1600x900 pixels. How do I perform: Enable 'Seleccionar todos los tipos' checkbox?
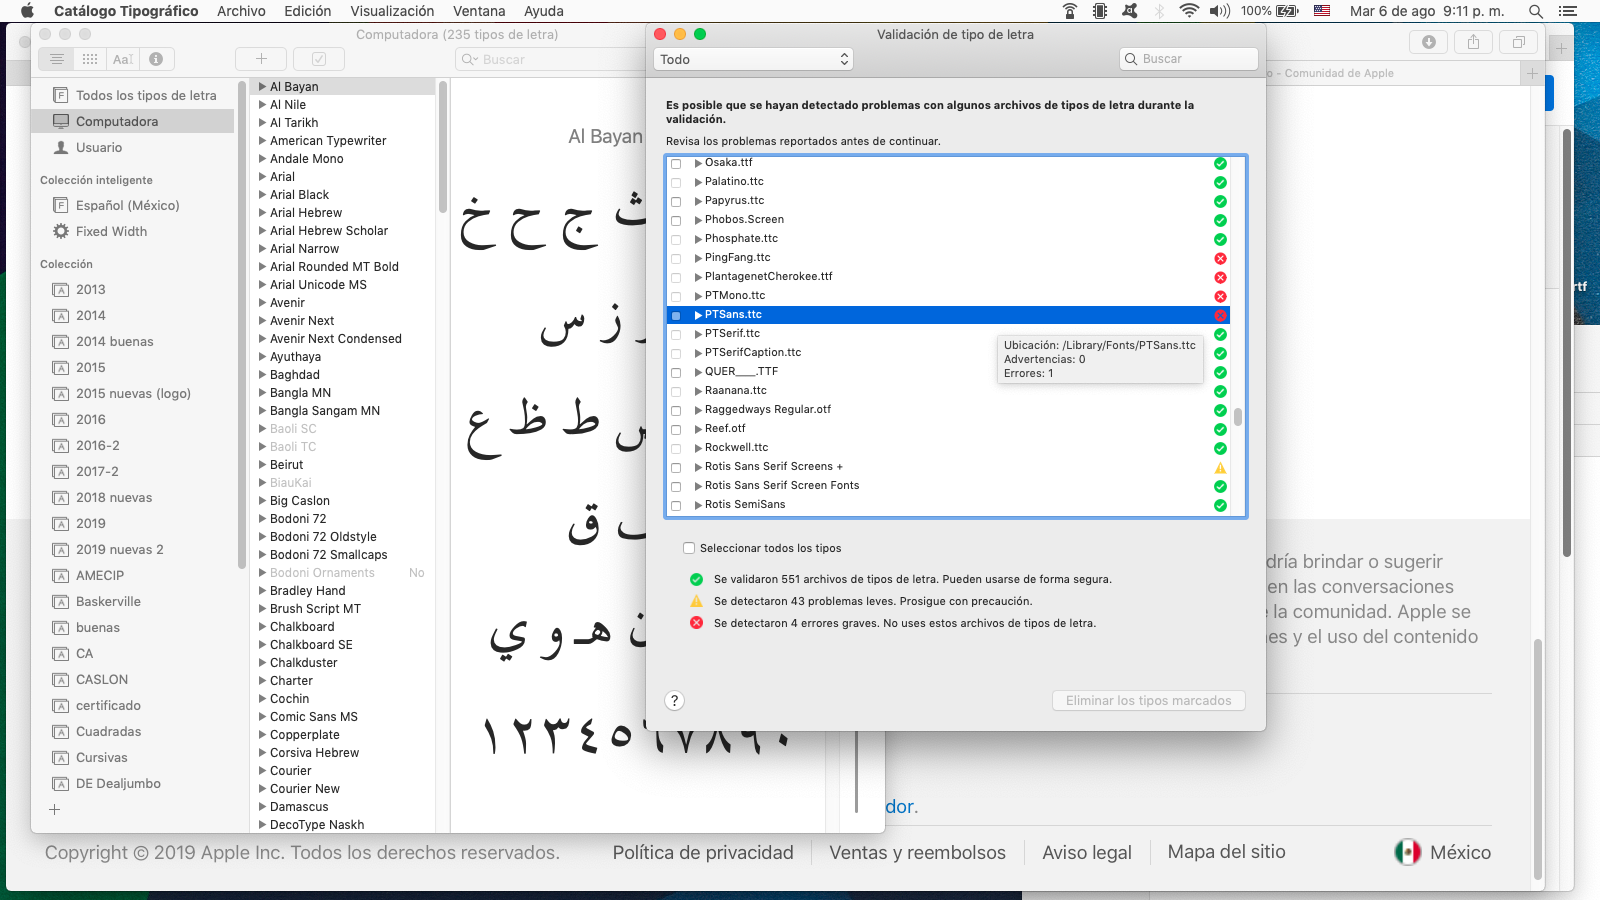click(689, 548)
